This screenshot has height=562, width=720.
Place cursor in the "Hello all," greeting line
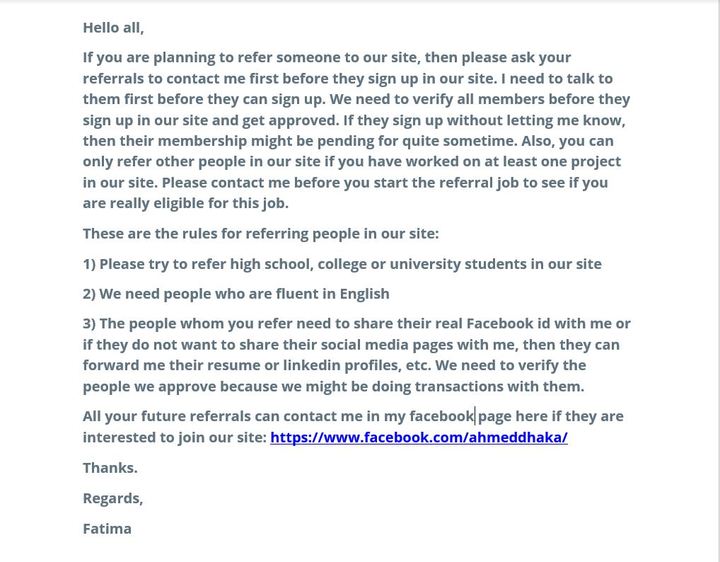113,28
